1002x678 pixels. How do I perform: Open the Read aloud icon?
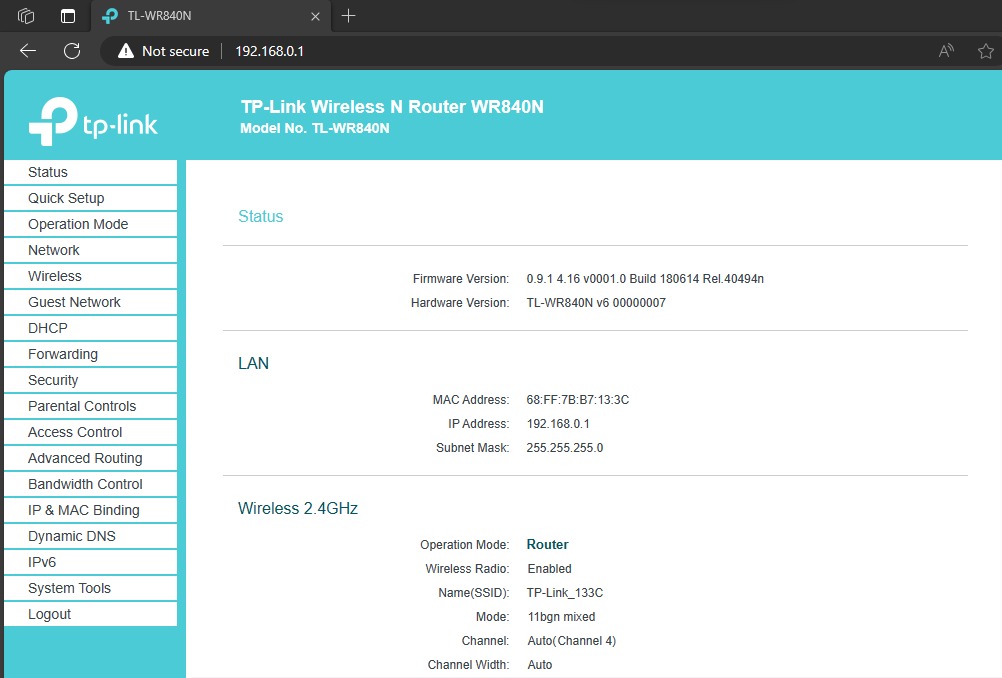click(x=946, y=51)
